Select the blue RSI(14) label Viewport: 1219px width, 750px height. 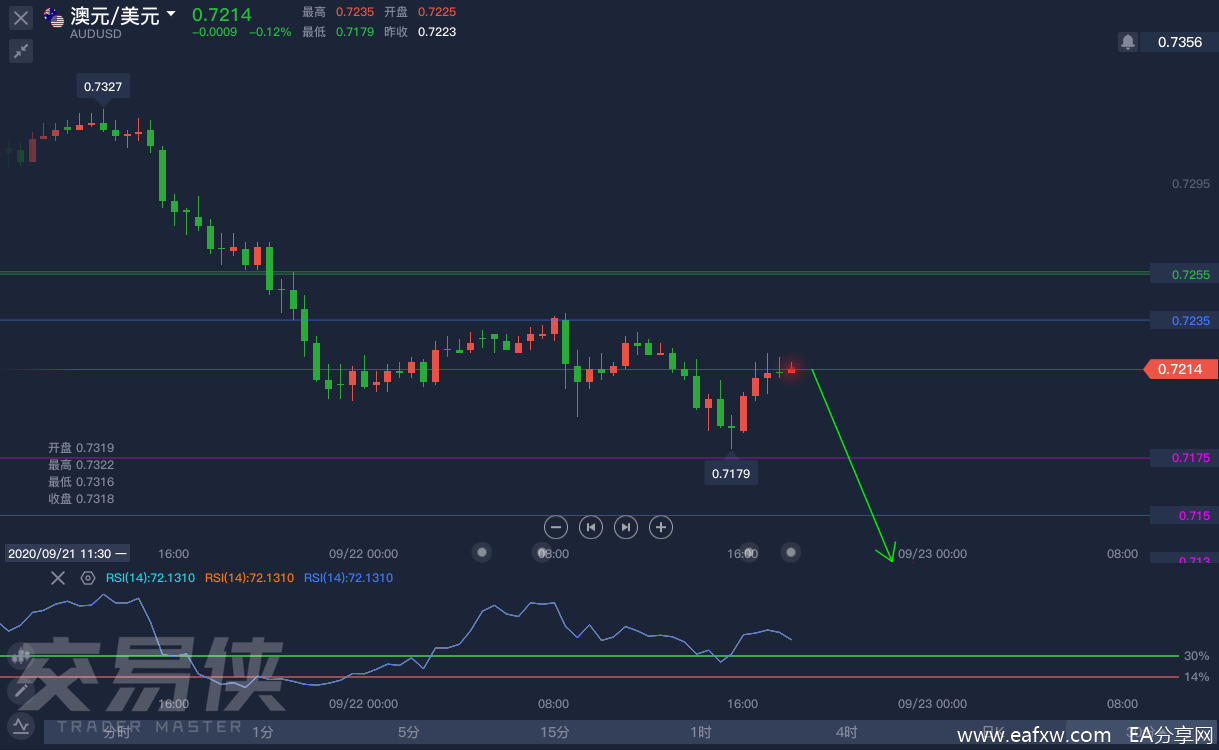(348, 578)
